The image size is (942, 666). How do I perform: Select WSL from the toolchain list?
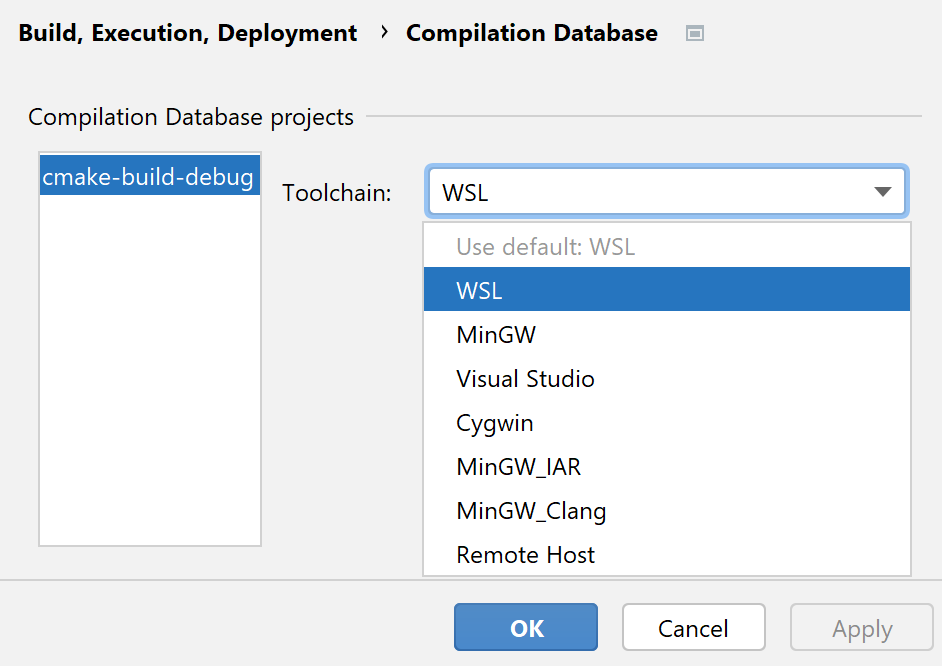click(667, 290)
